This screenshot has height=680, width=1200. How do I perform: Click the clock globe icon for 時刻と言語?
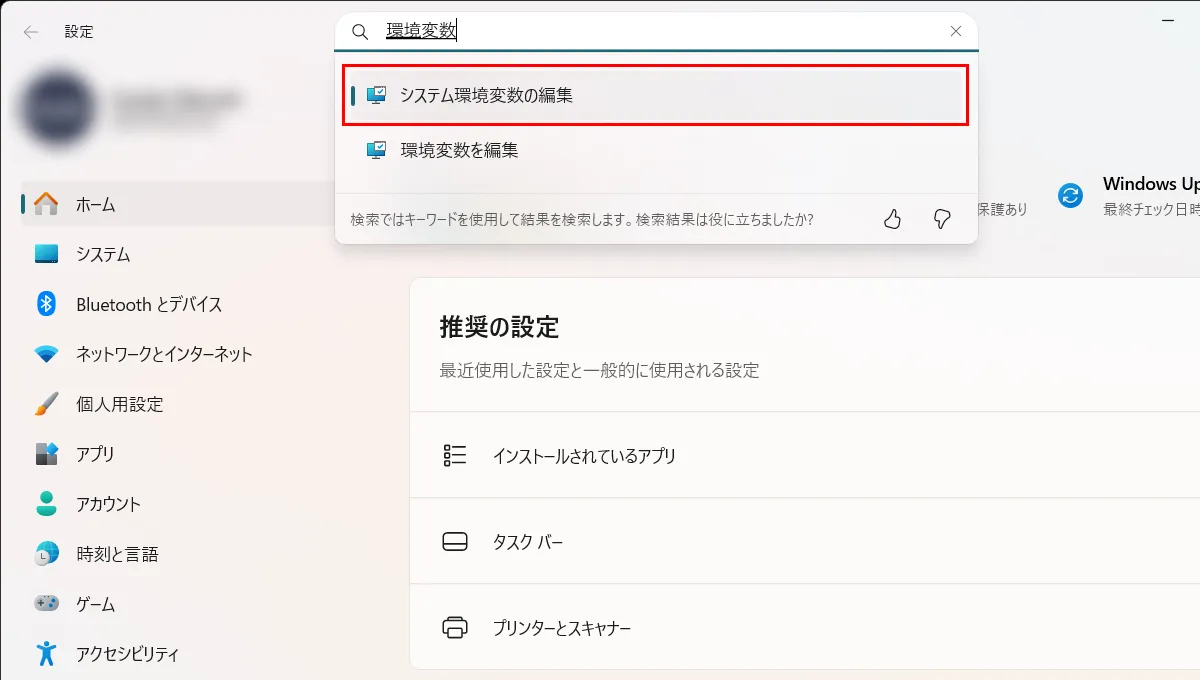click(x=47, y=554)
